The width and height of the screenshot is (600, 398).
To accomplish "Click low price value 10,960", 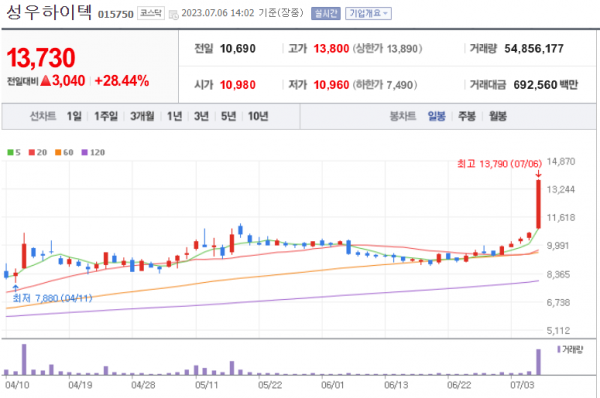I will (331, 85).
